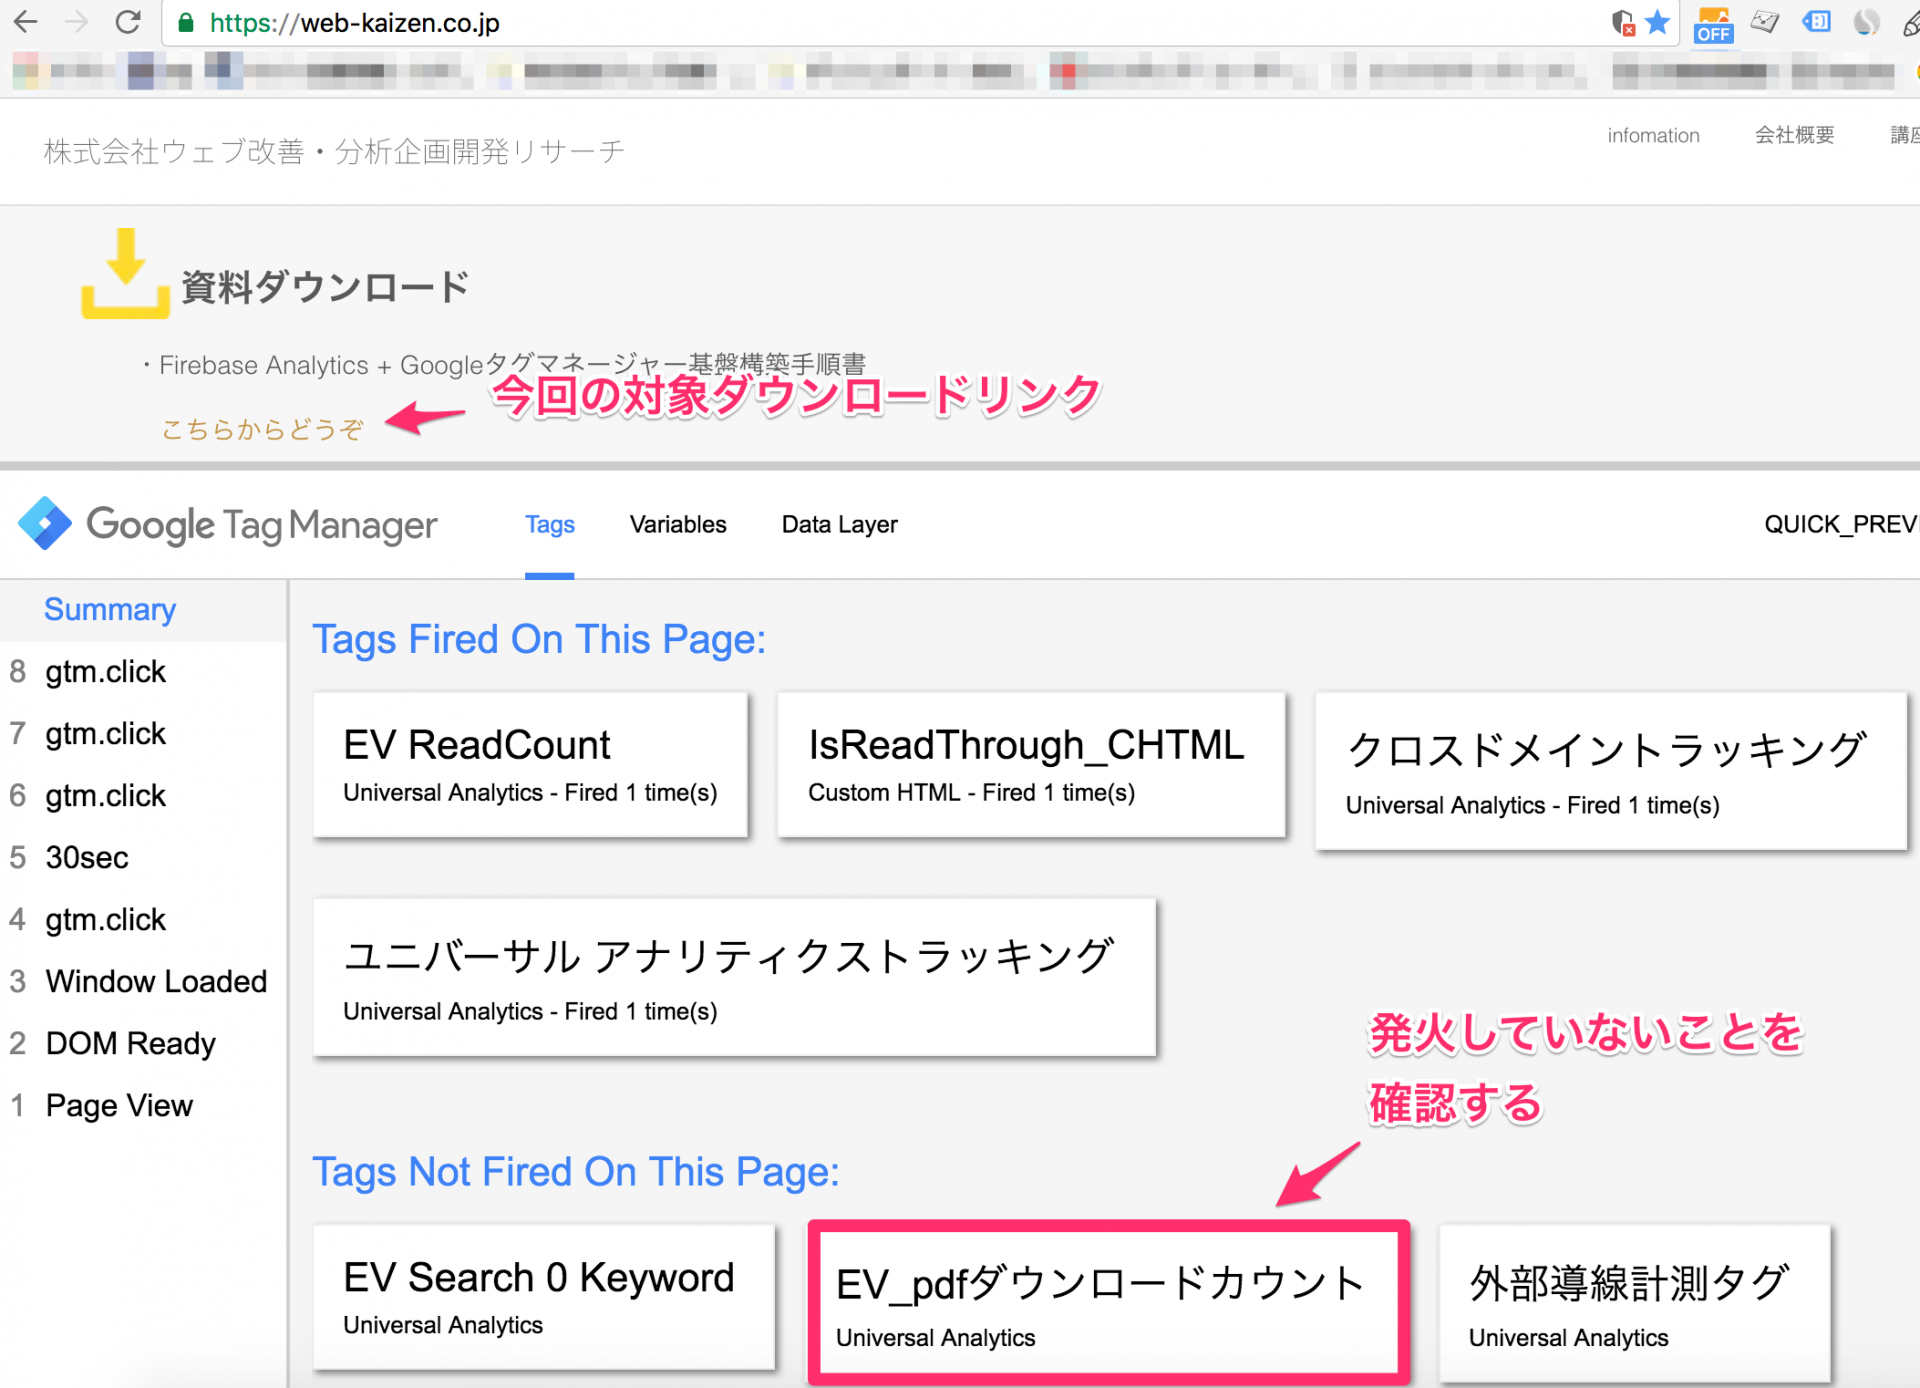Click the envelope extension icon in toolbar
The height and width of the screenshot is (1388, 1920).
[x=1765, y=22]
